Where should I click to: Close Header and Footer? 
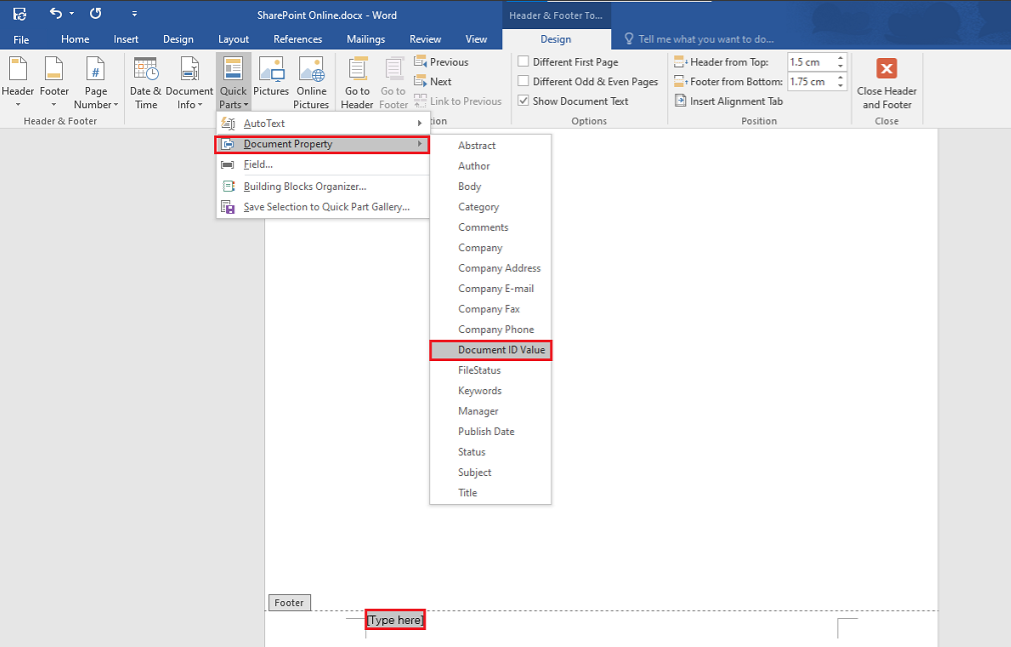887,83
